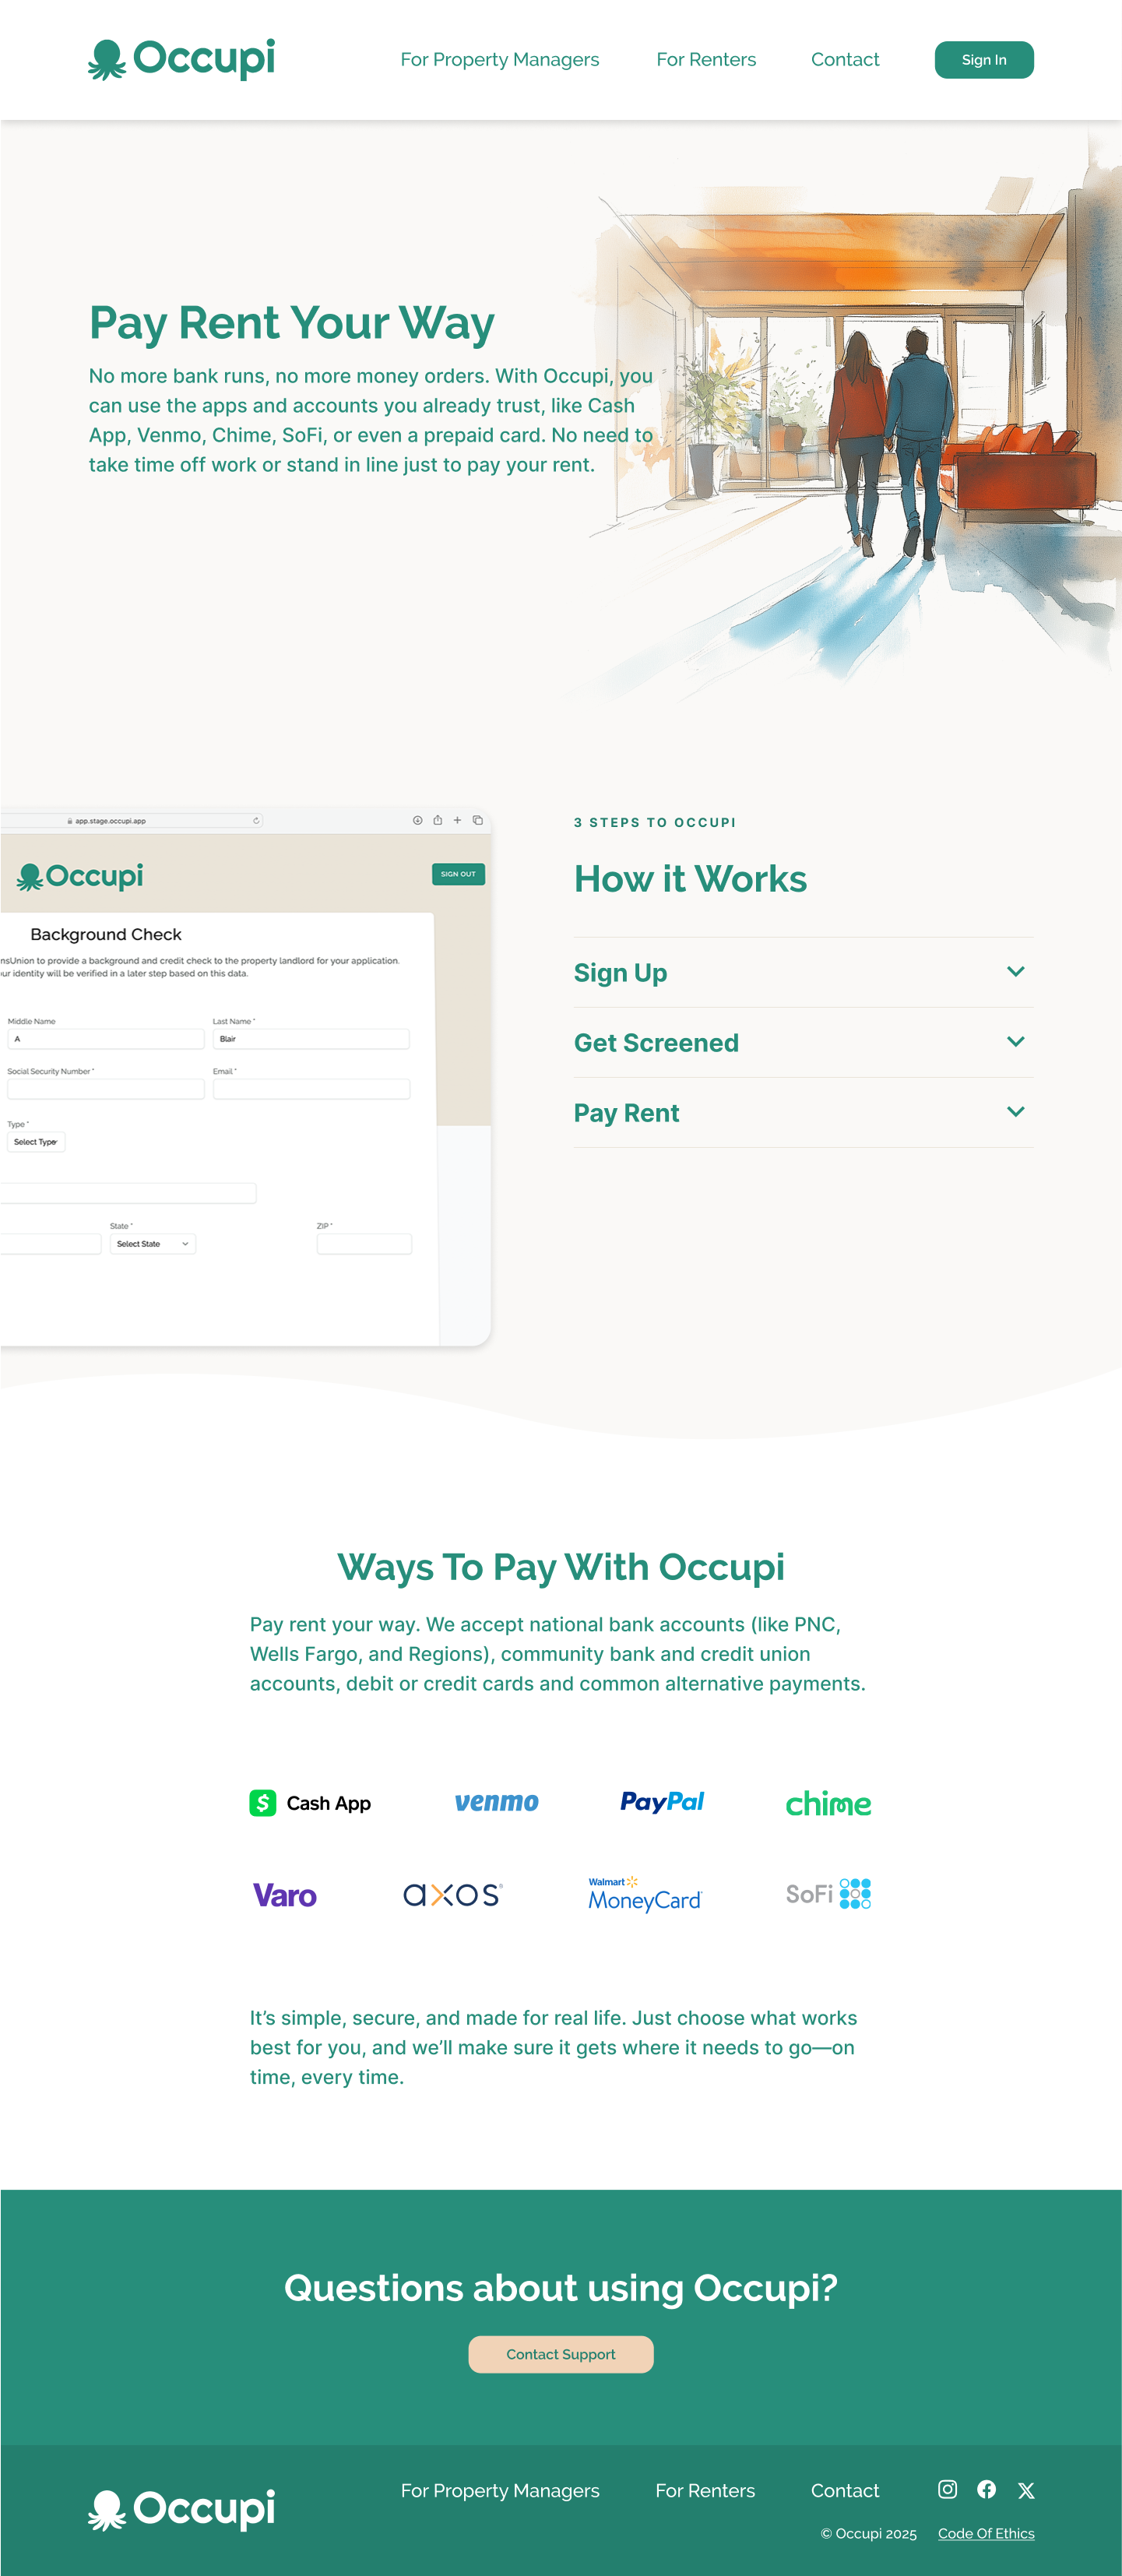Click the Axos logo

(452, 1894)
